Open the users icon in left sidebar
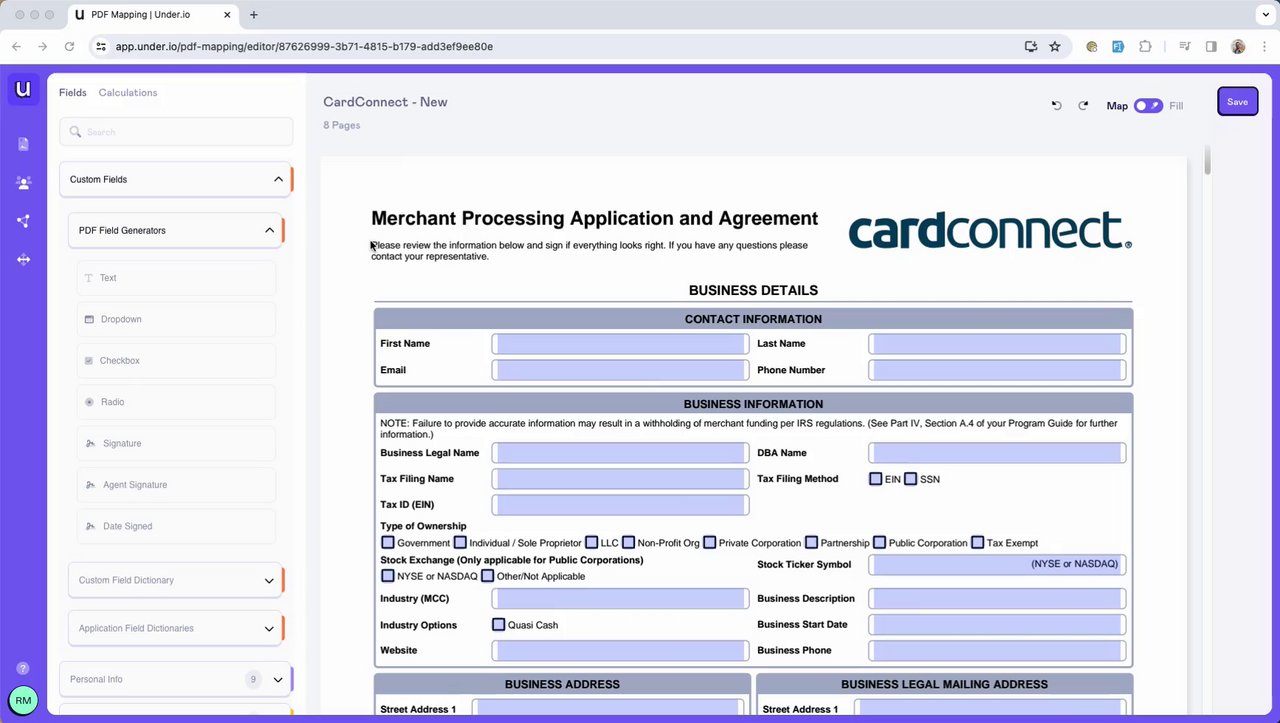This screenshot has width=1280, height=723. (x=23, y=183)
